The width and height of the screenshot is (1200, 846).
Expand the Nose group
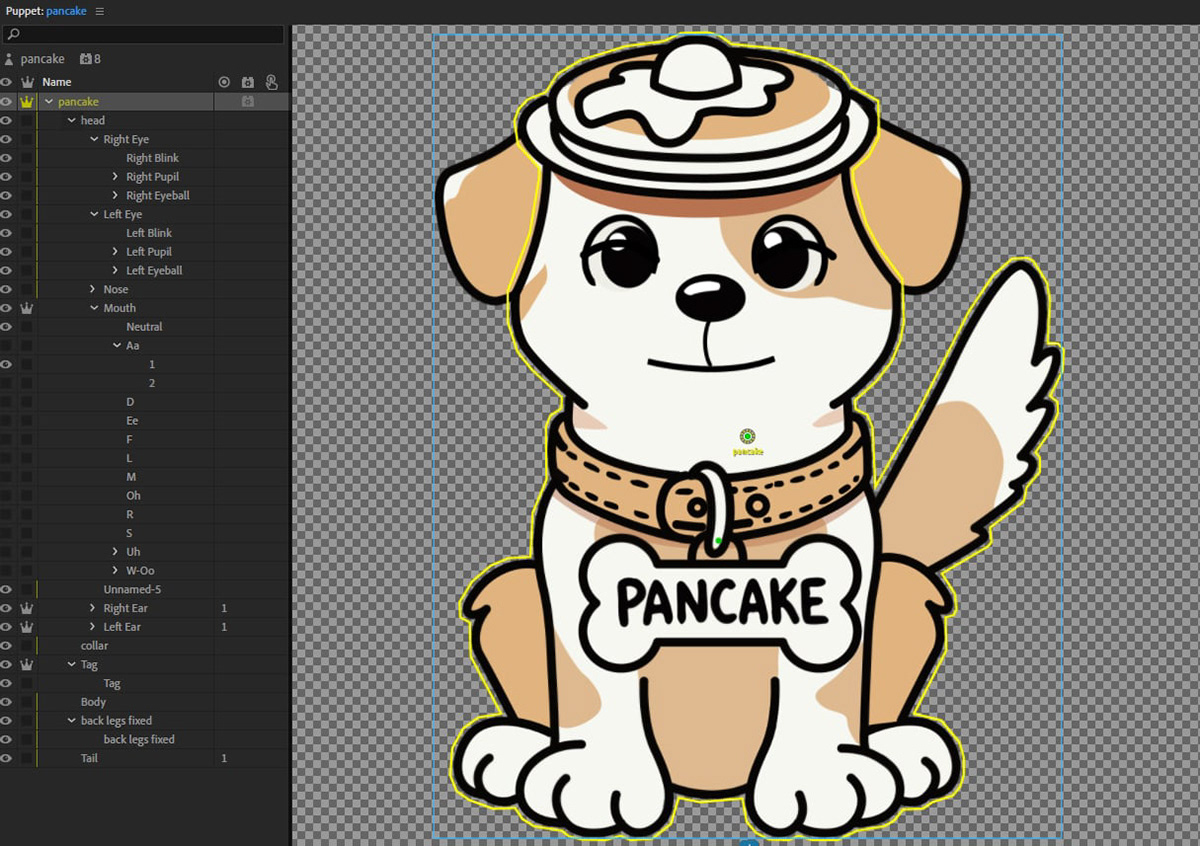pyautogui.click(x=94, y=289)
